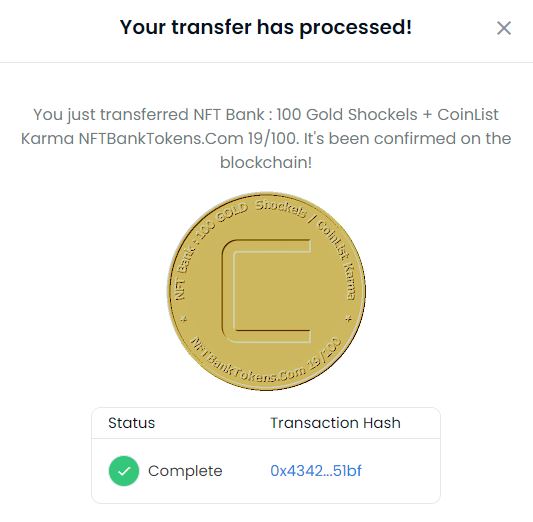The image size is (533, 522).
Task: Select the gold coin NFT image
Action: click(266, 291)
